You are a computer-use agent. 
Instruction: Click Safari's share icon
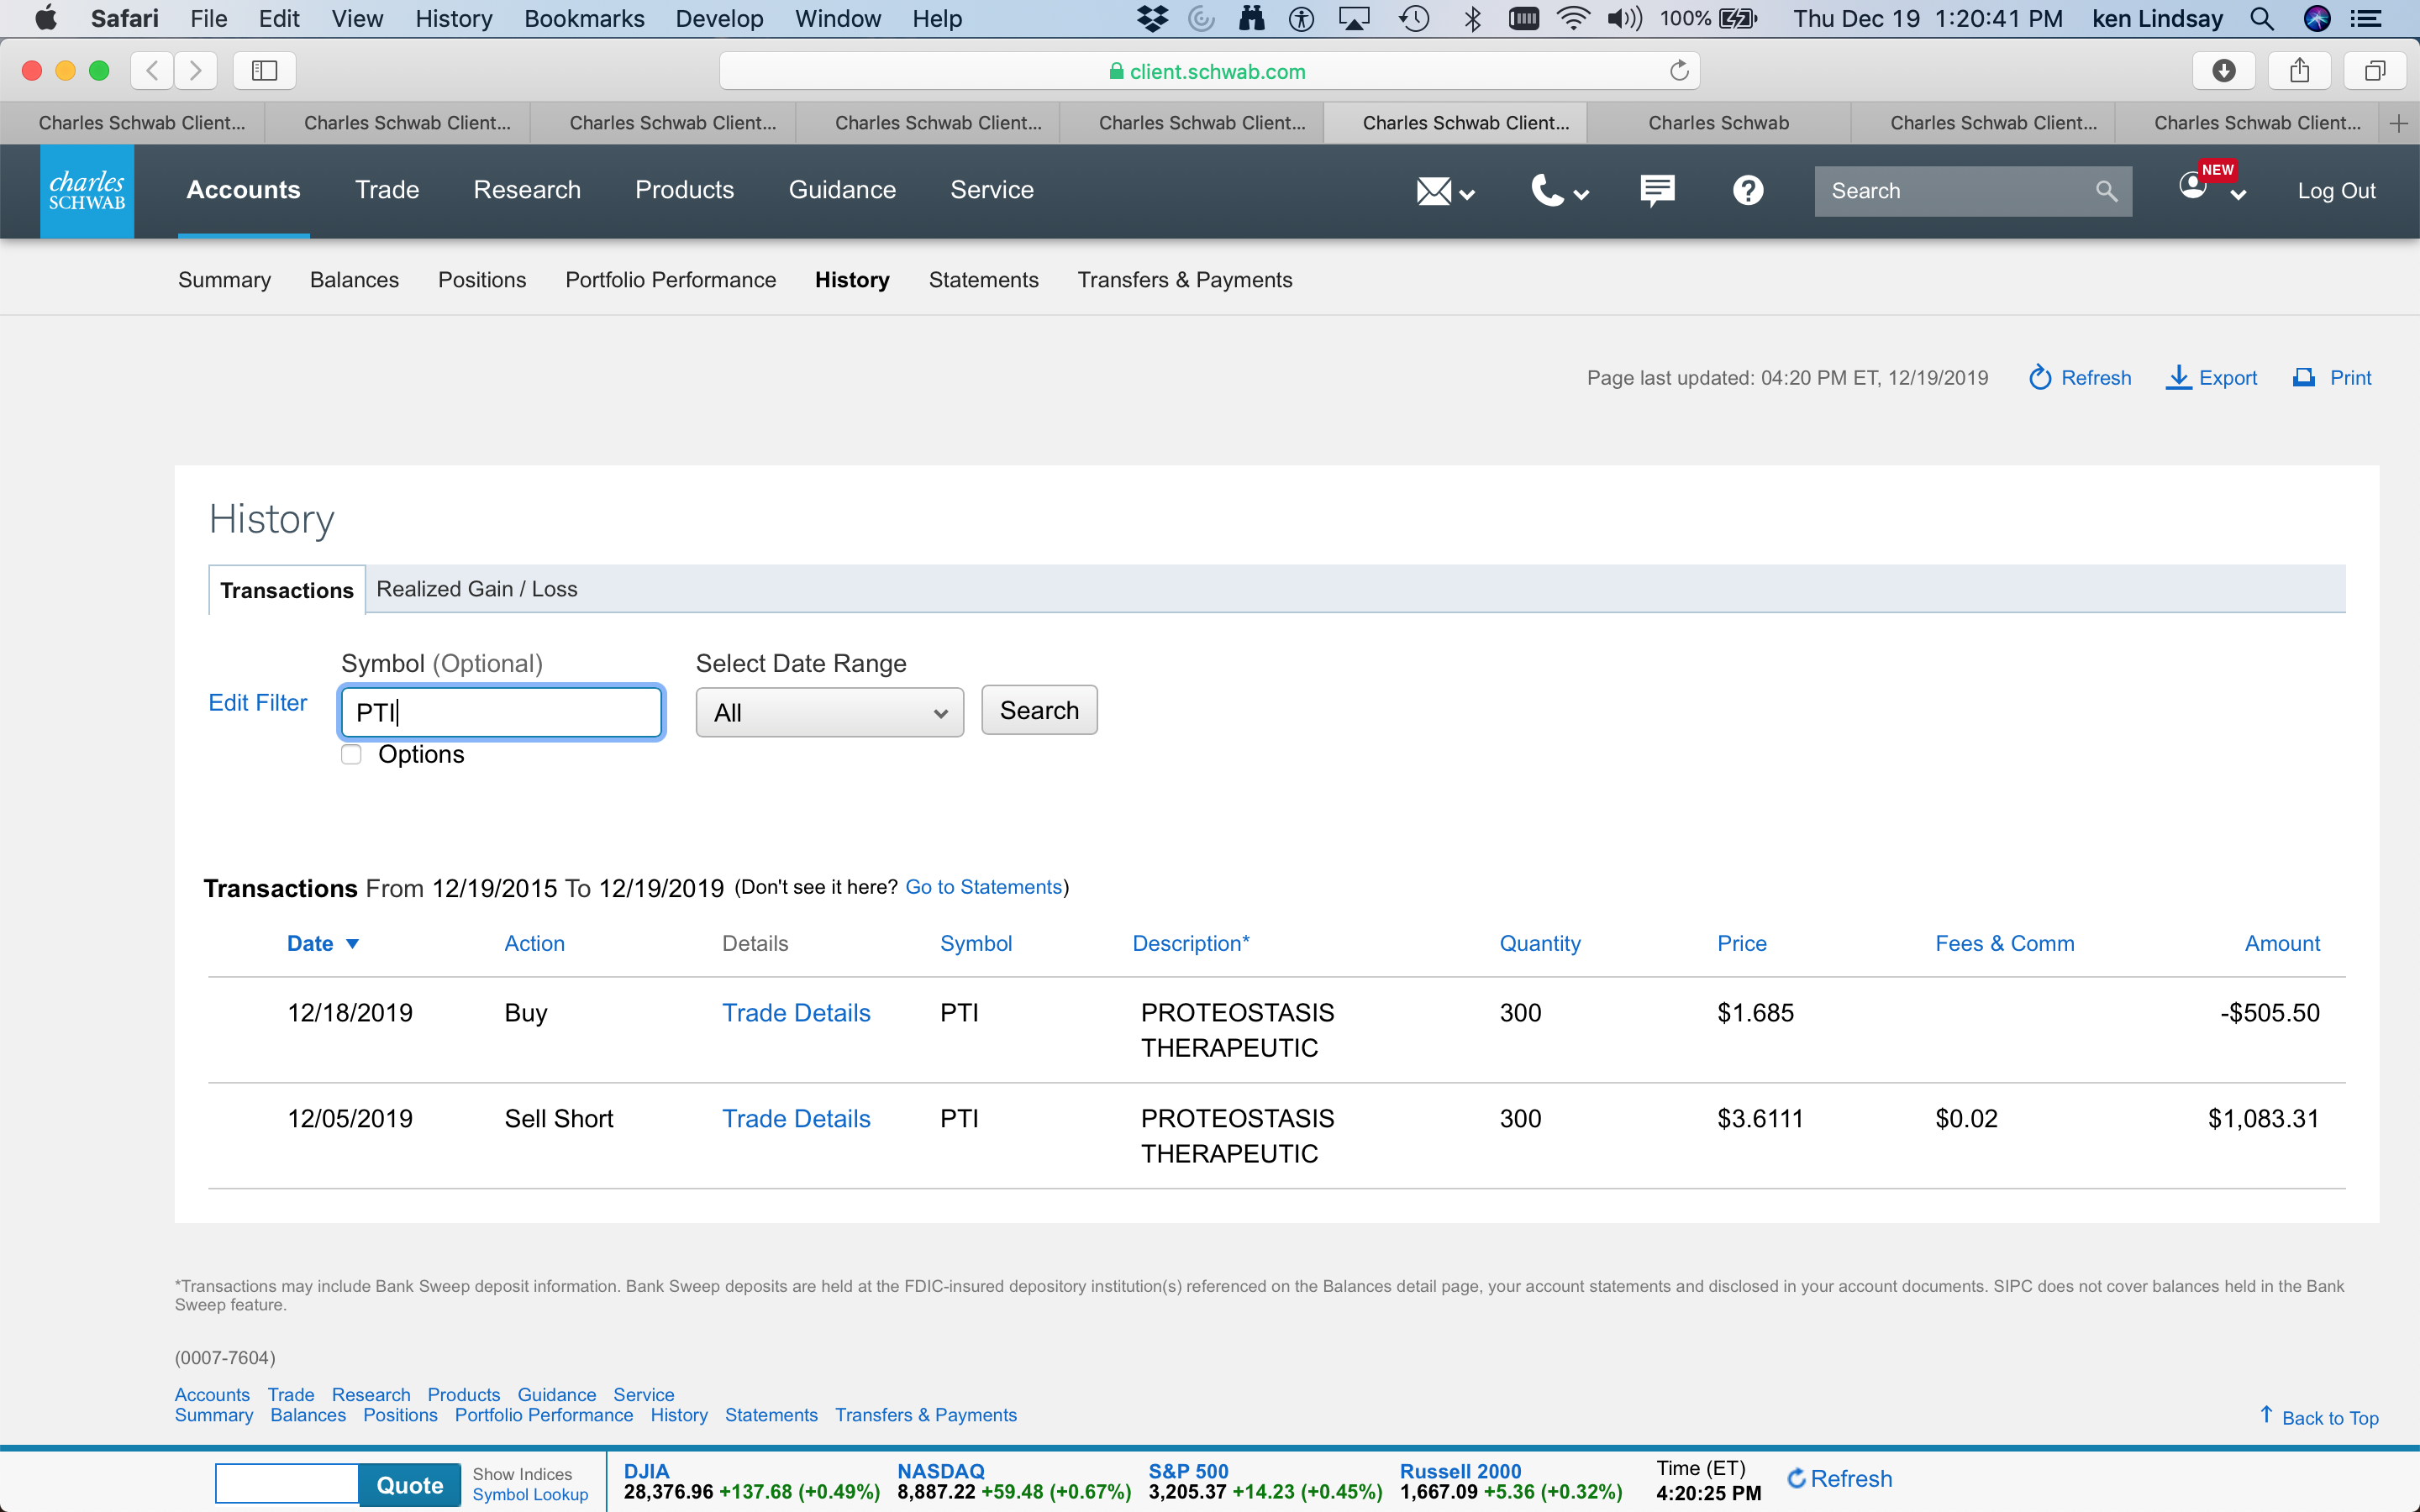point(2299,71)
